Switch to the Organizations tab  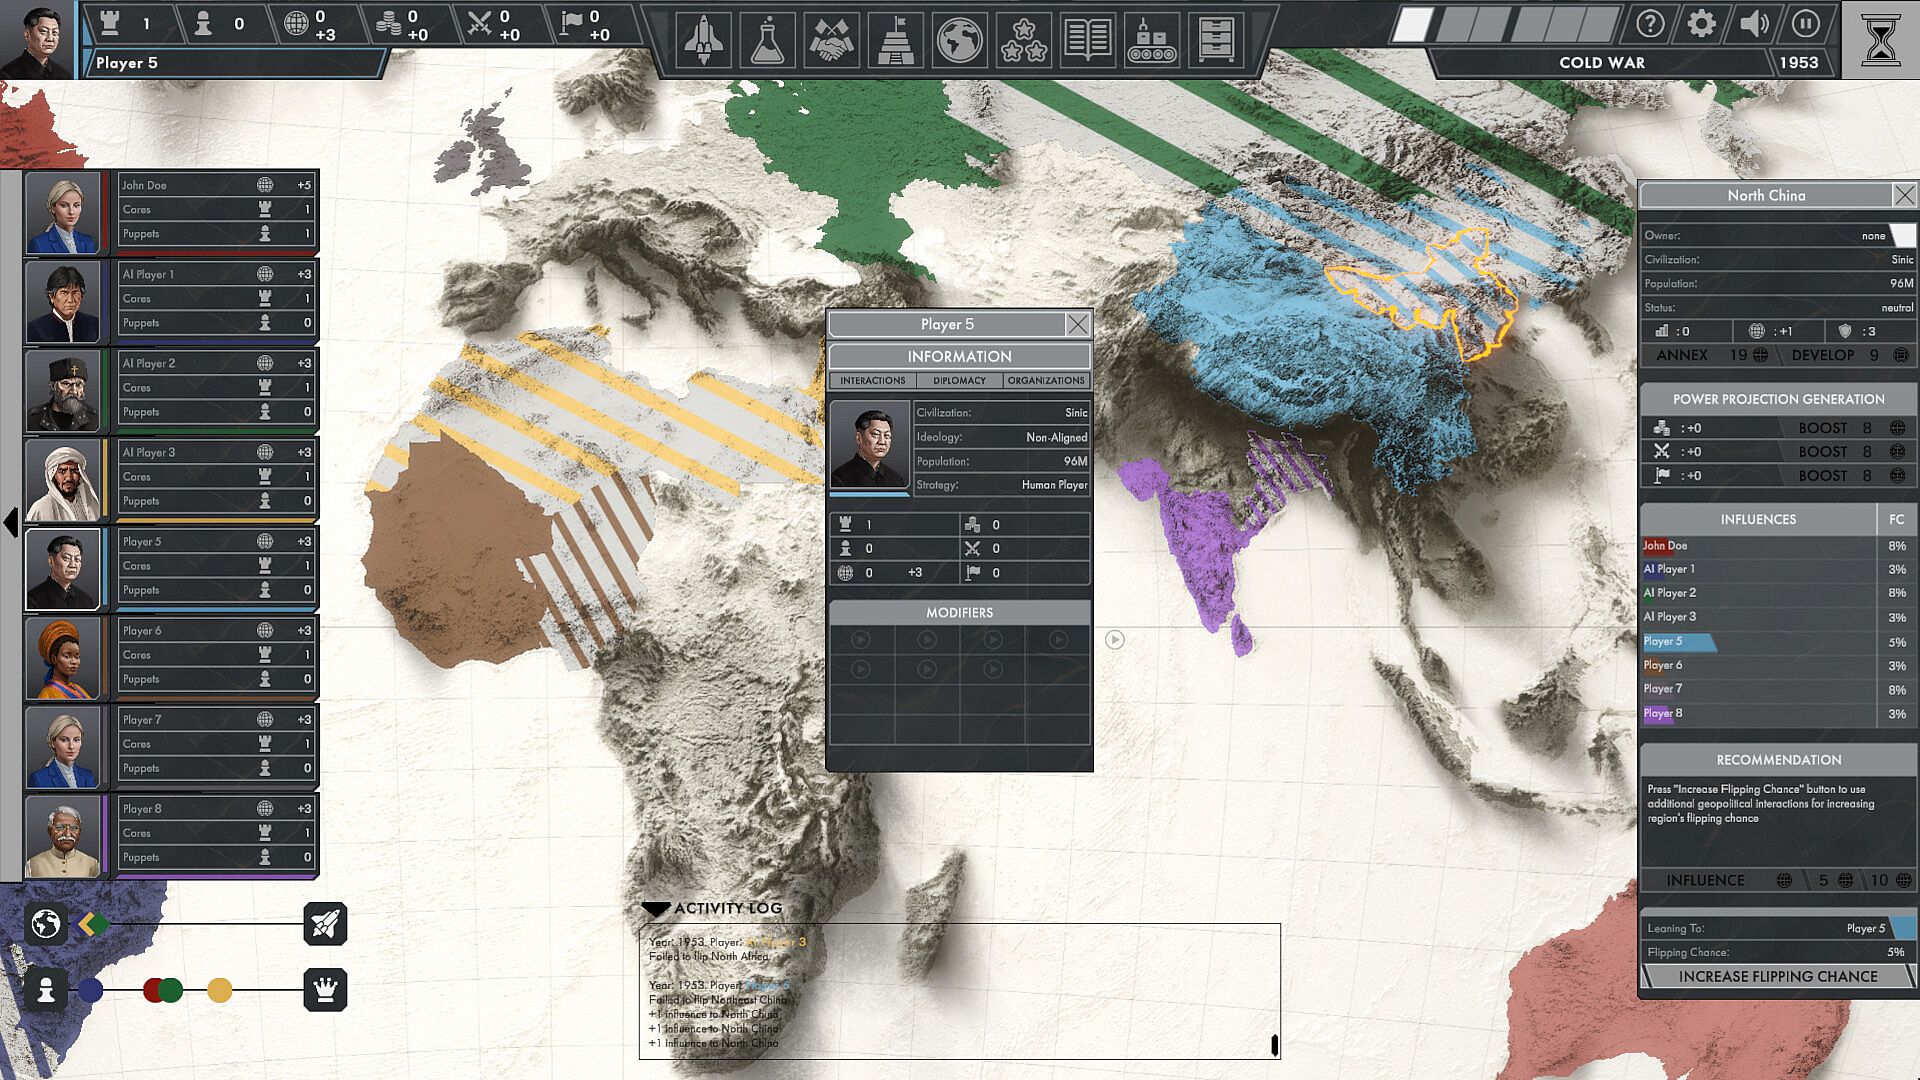[1045, 381]
